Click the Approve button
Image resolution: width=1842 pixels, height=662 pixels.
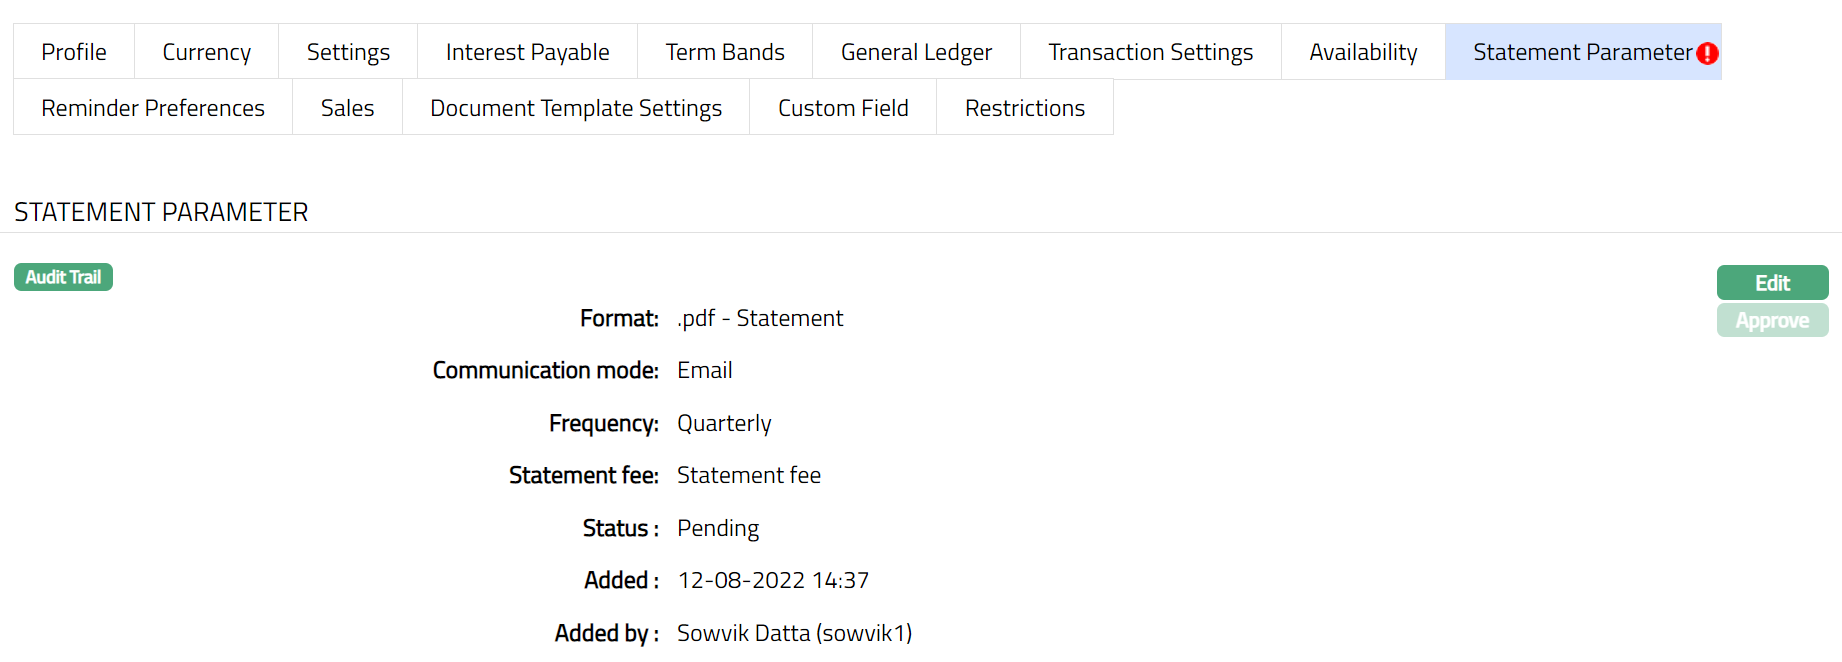point(1772,321)
